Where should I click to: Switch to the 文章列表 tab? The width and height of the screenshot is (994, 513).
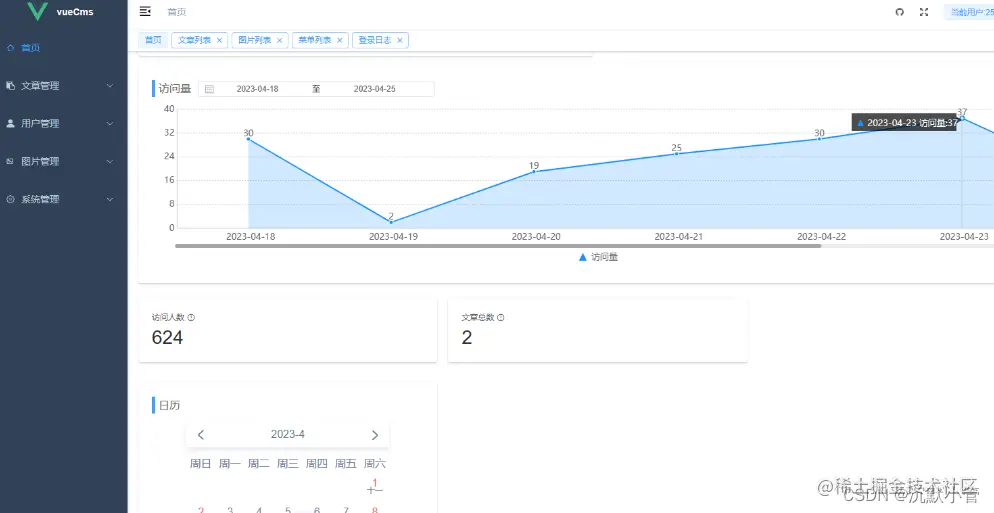(194, 40)
